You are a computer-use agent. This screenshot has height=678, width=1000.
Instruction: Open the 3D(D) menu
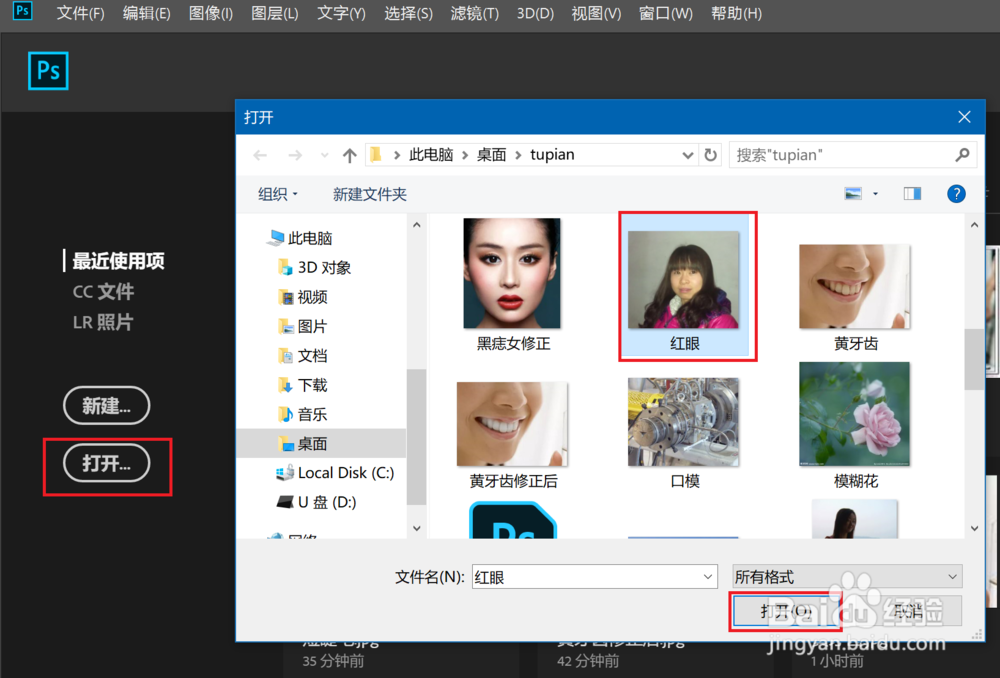pos(535,13)
